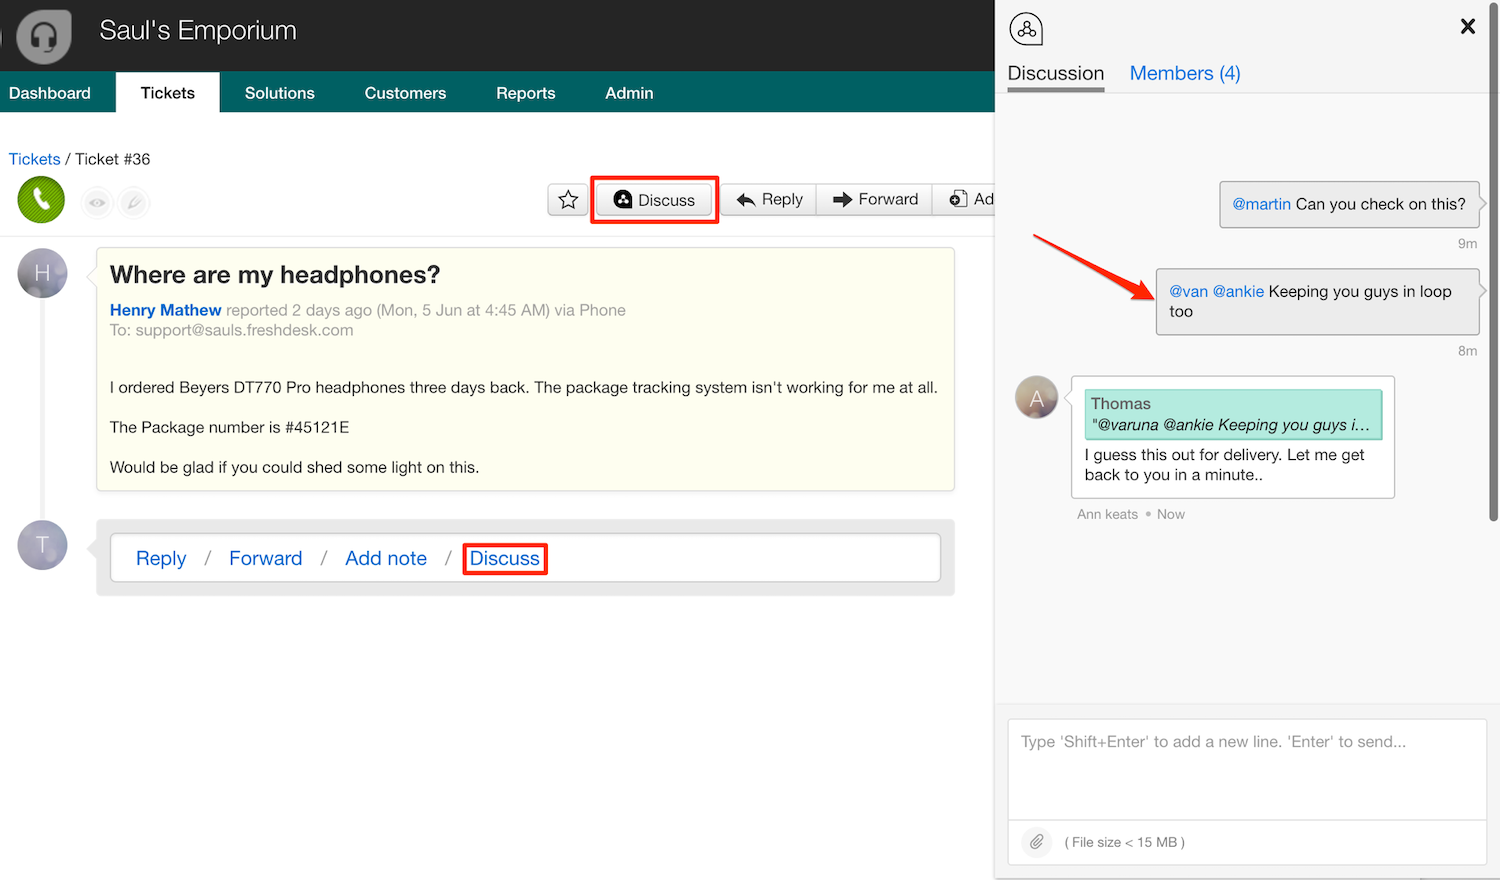
Task: Click the @martin mention in the first message
Action: pyautogui.click(x=1261, y=204)
